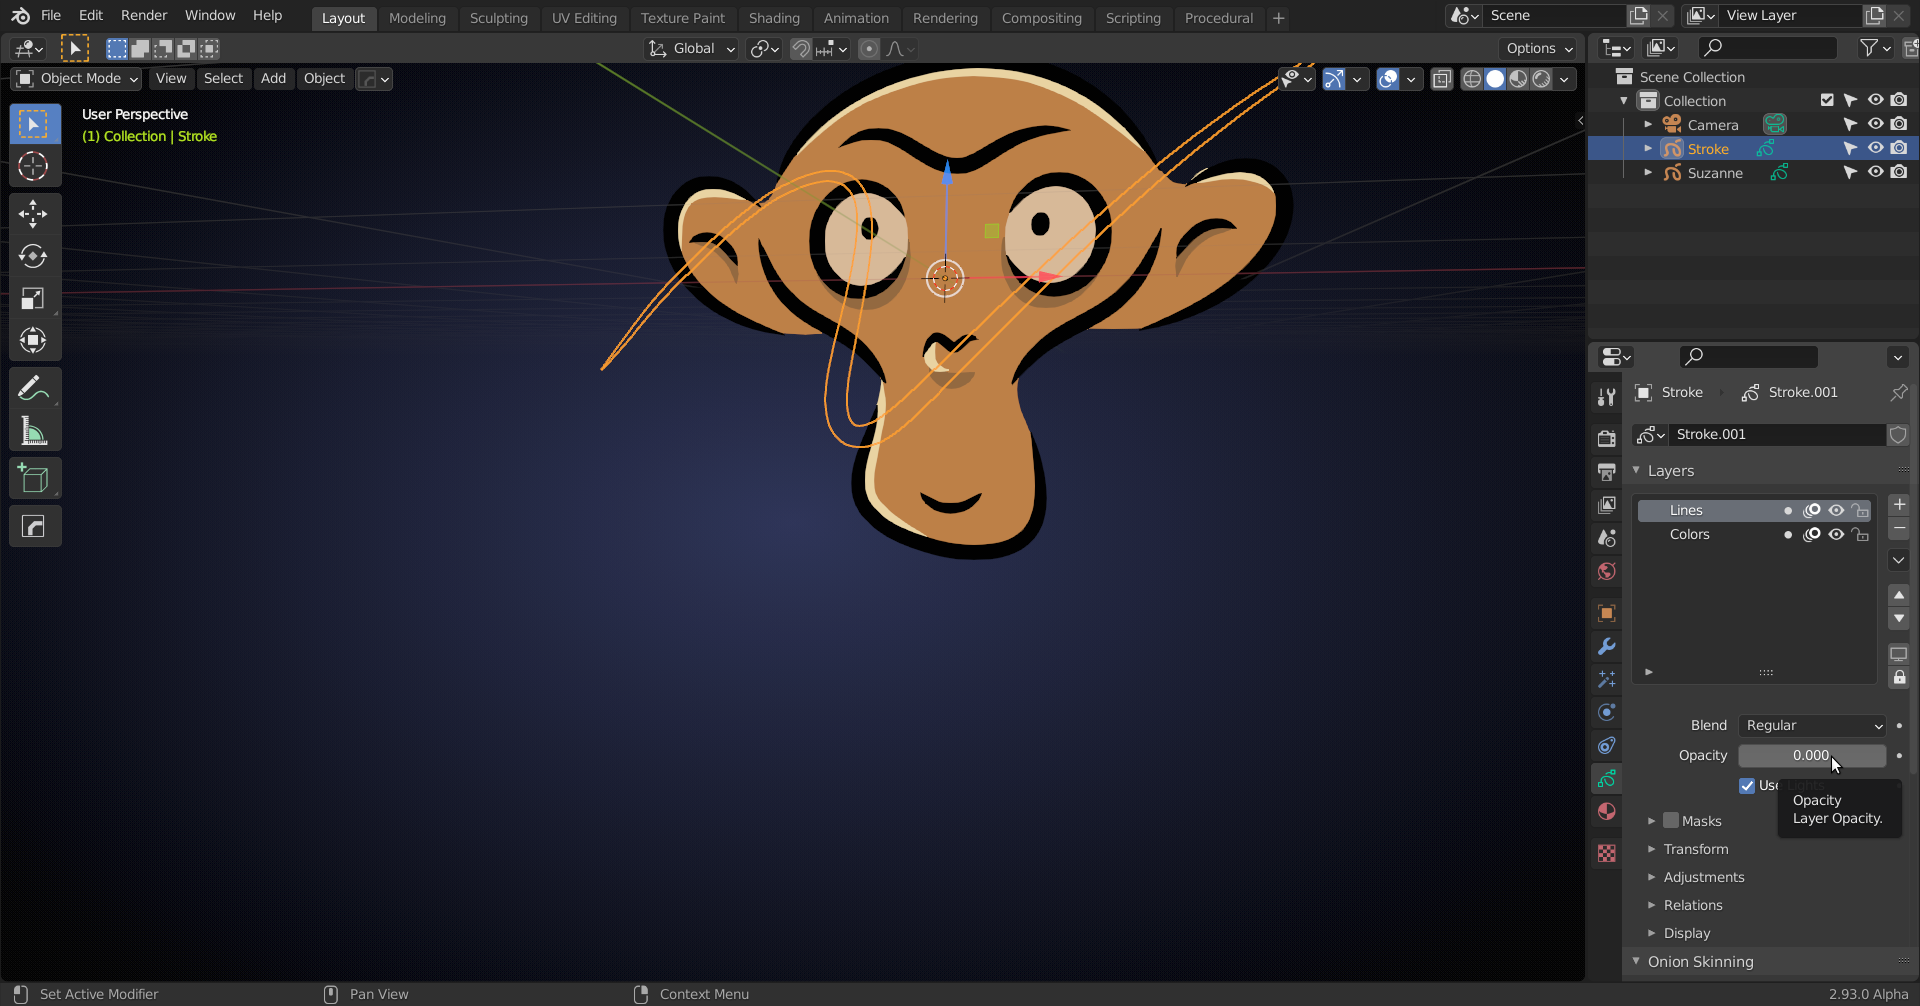This screenshot has width=1920, height=1006.
Task: Open the Output properties tab
Action: click(x=1606, y=471)
